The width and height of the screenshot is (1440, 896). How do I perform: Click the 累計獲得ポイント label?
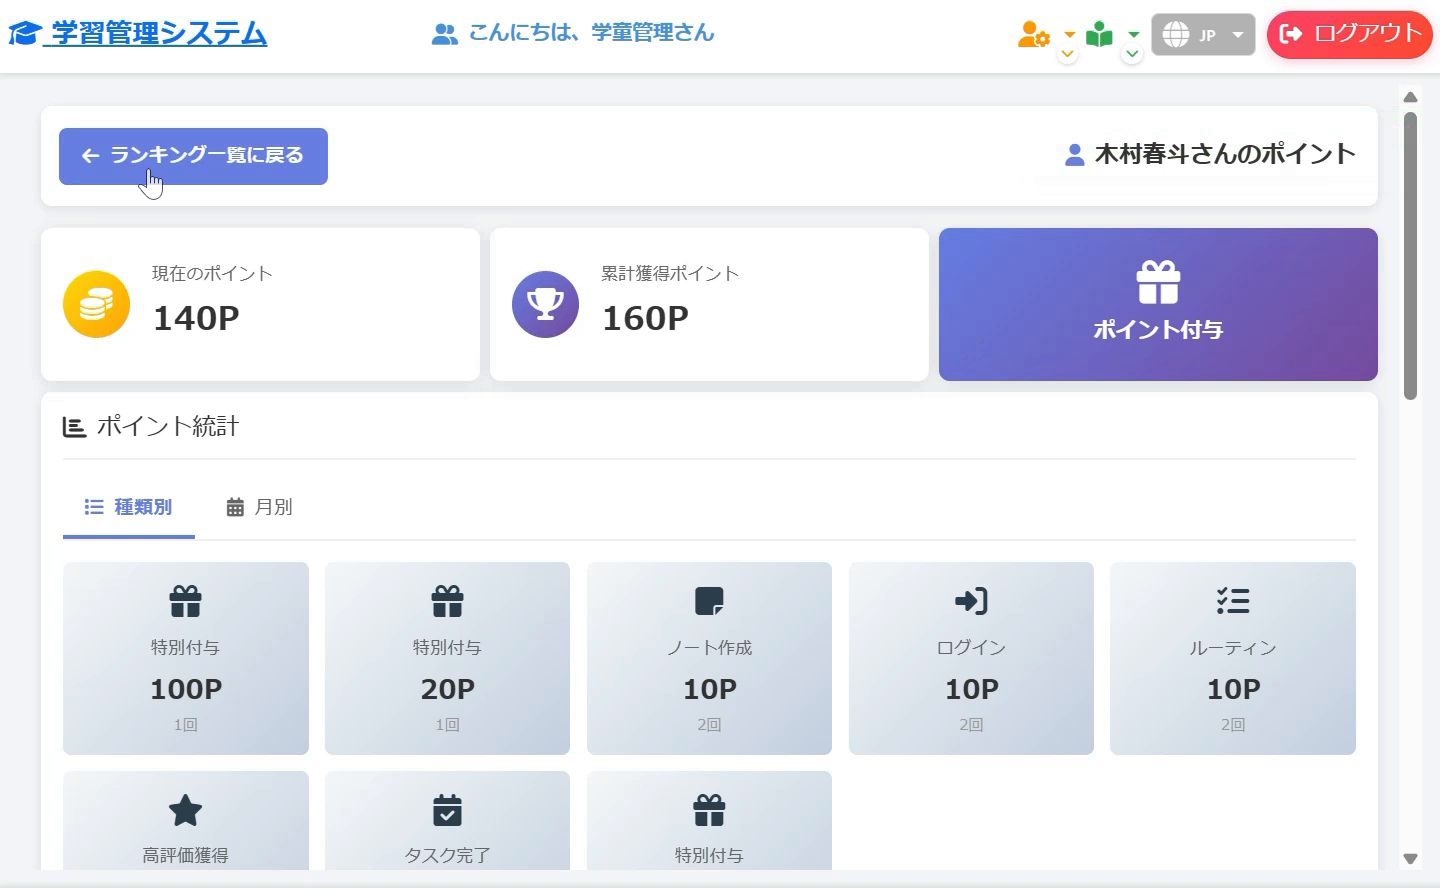pos(670,274)
